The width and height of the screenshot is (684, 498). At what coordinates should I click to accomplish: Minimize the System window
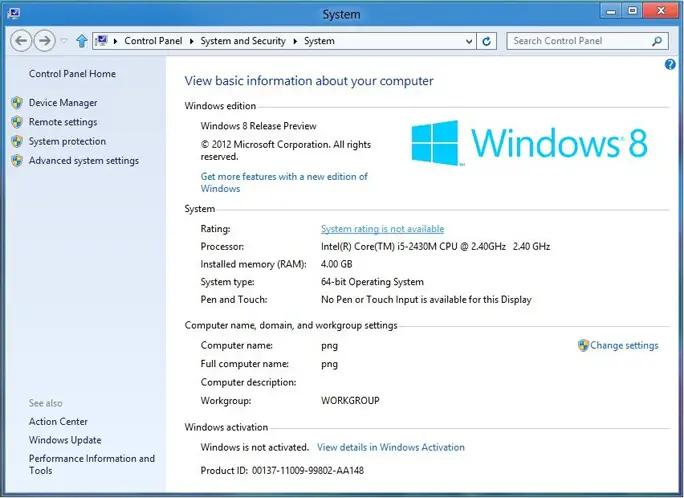point(611,11)
